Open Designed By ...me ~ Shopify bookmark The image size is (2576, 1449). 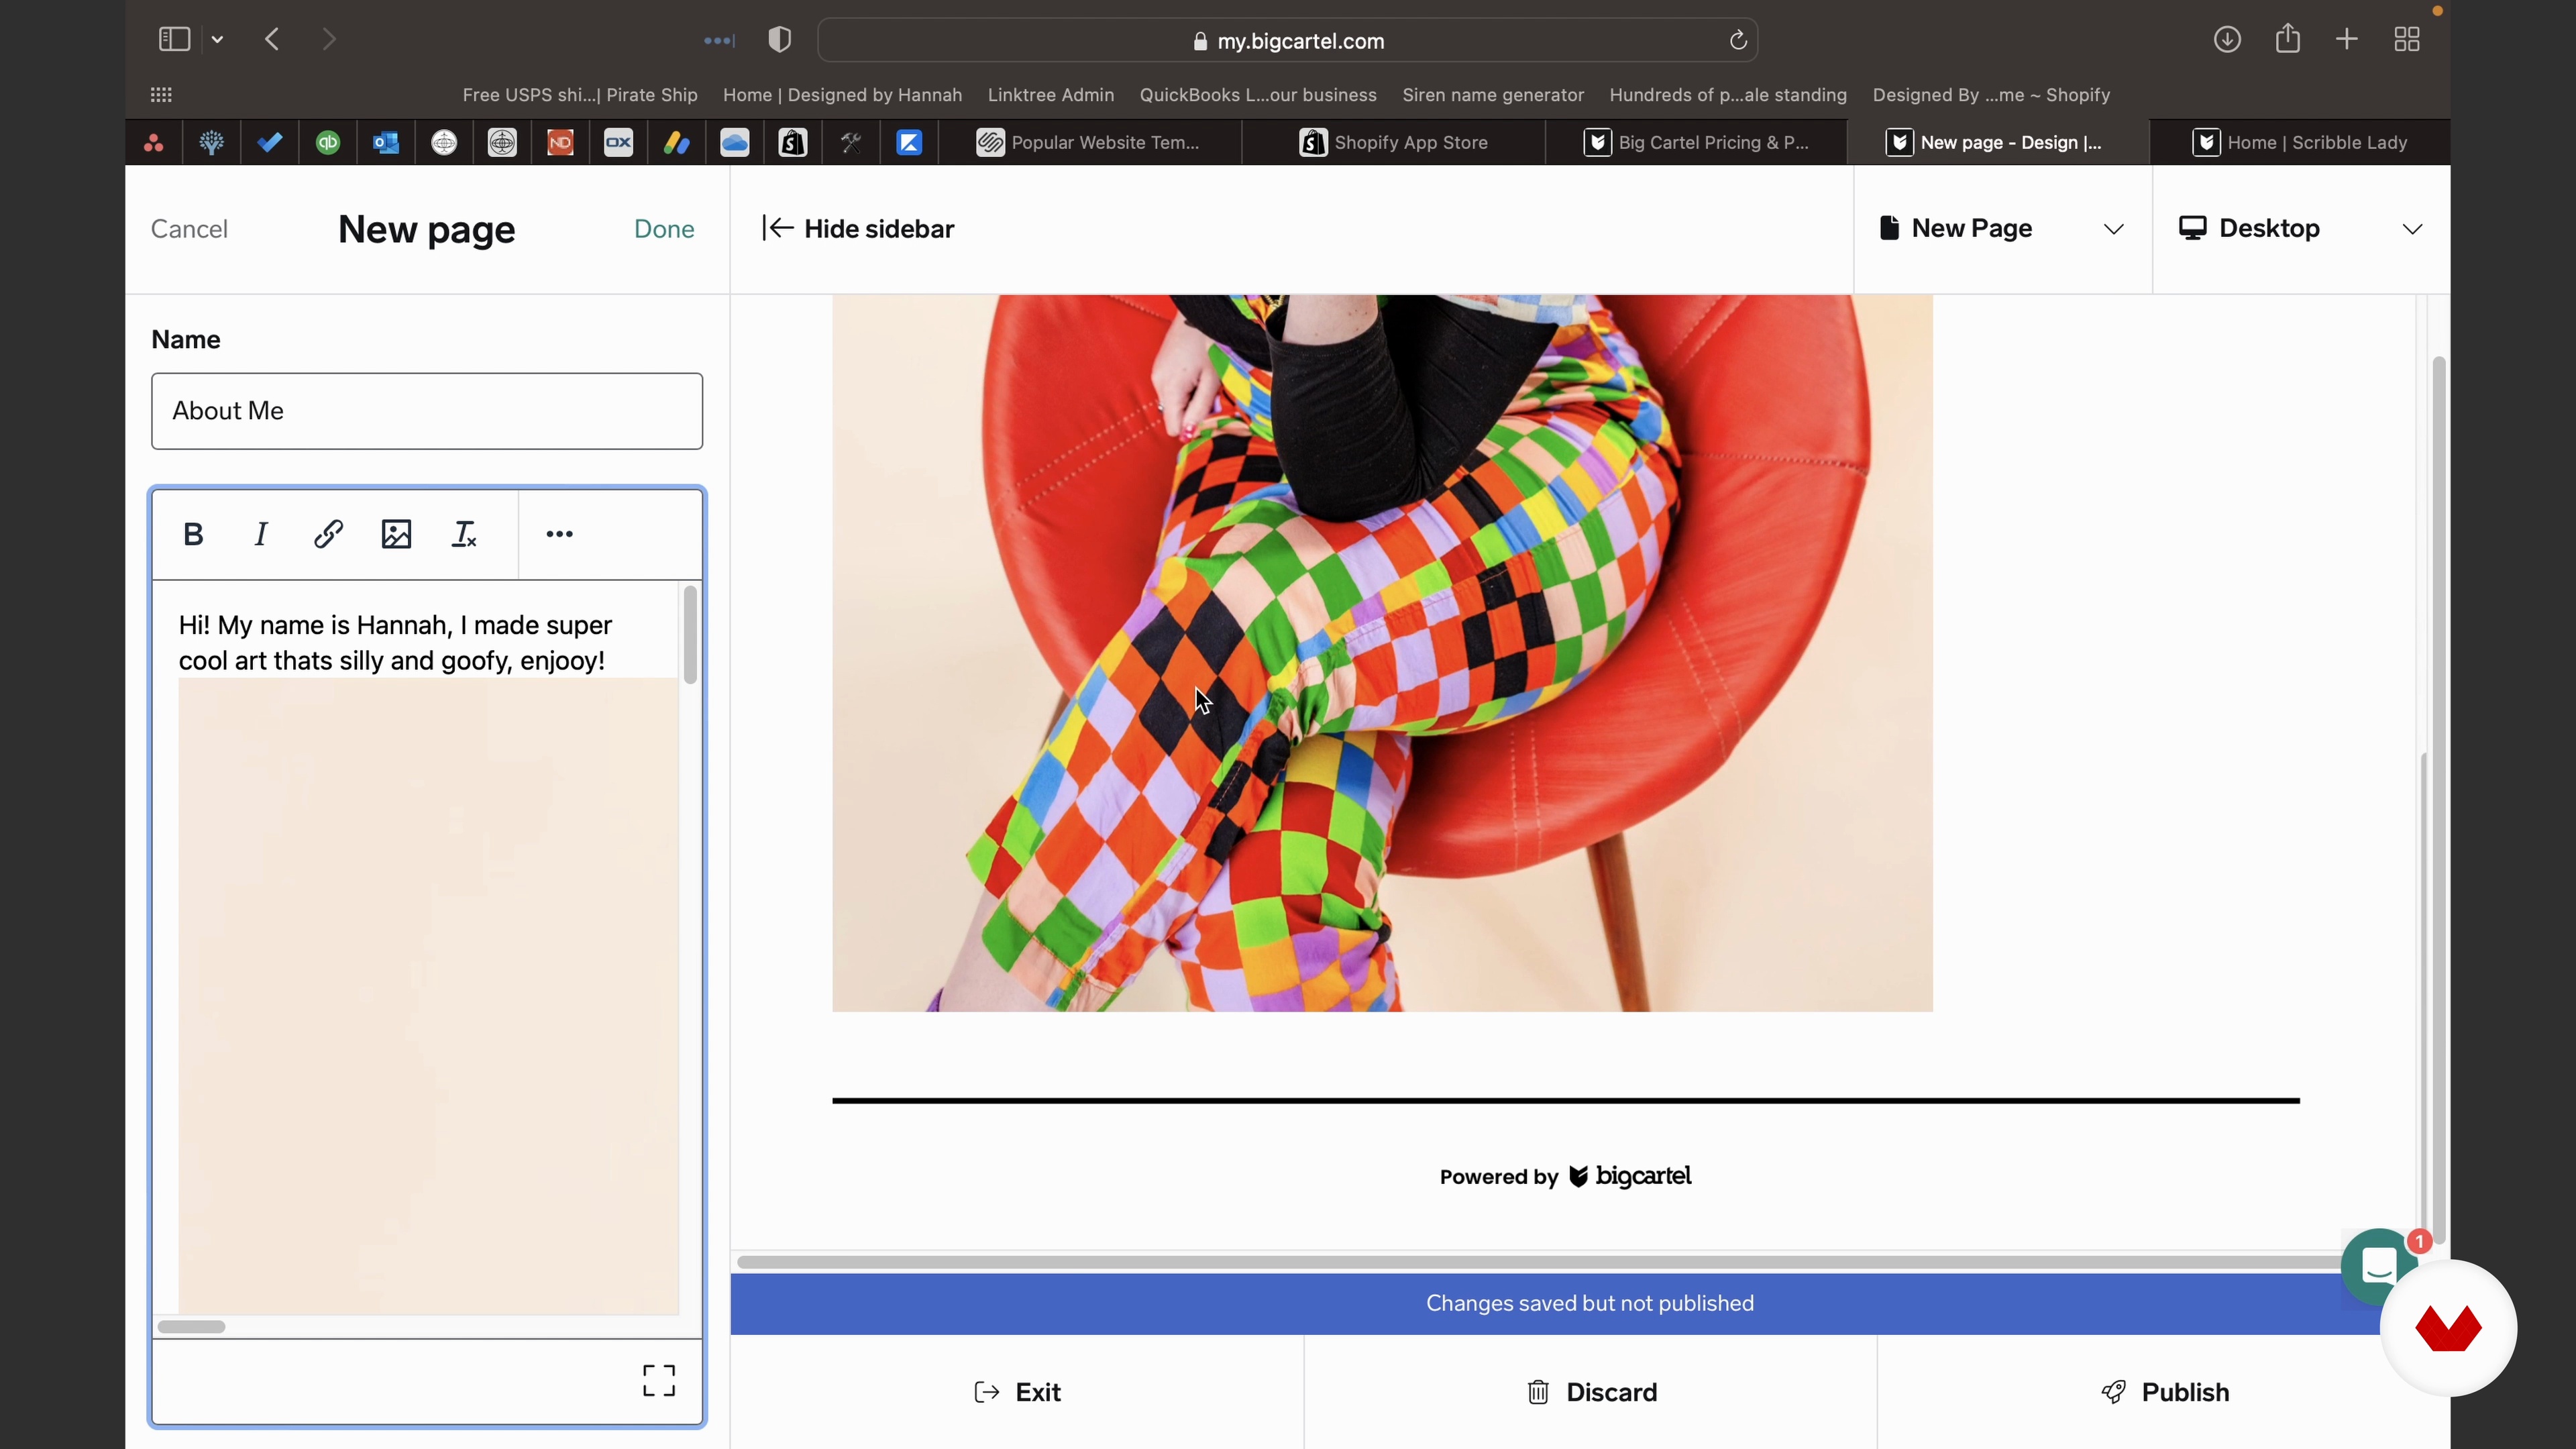[x=1991, y=95]
